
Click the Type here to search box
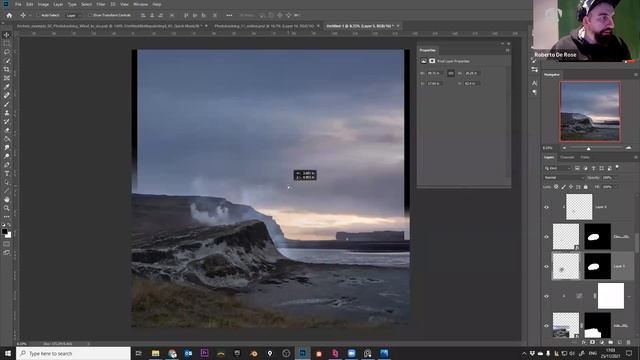(x=73, y=353)
